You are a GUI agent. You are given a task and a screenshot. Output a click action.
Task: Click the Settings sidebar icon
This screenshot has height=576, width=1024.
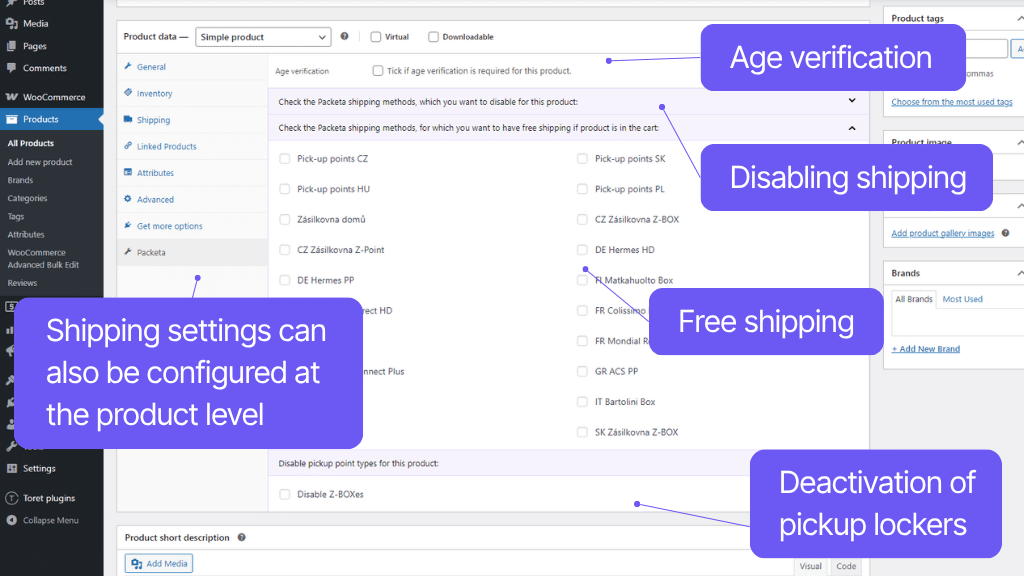tap(12, 468)
